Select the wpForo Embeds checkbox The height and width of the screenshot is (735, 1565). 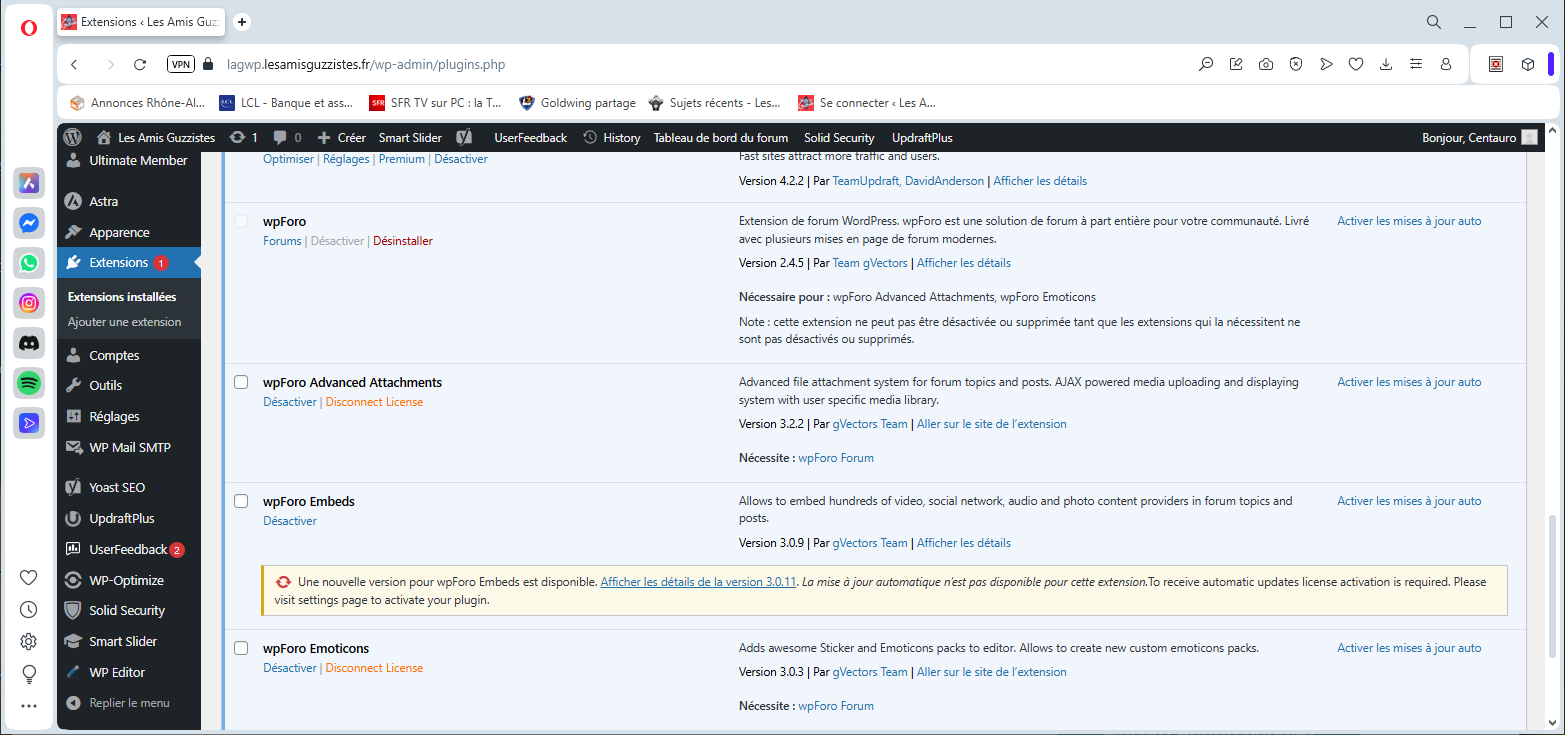[241, 501]
